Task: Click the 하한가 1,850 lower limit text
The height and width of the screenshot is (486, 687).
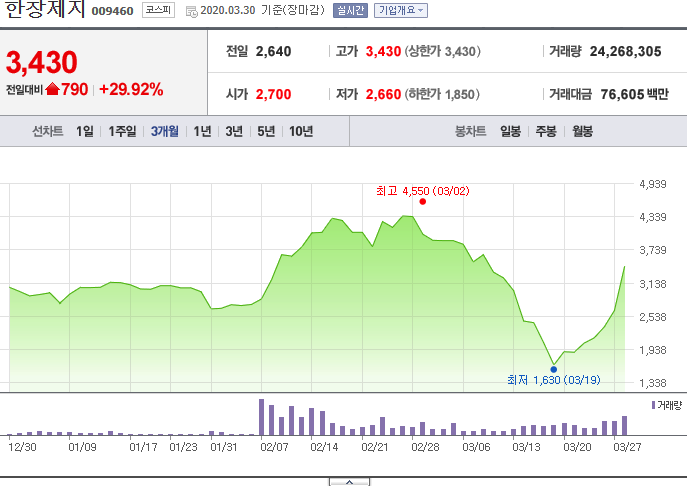Action: tap(442, 94)
